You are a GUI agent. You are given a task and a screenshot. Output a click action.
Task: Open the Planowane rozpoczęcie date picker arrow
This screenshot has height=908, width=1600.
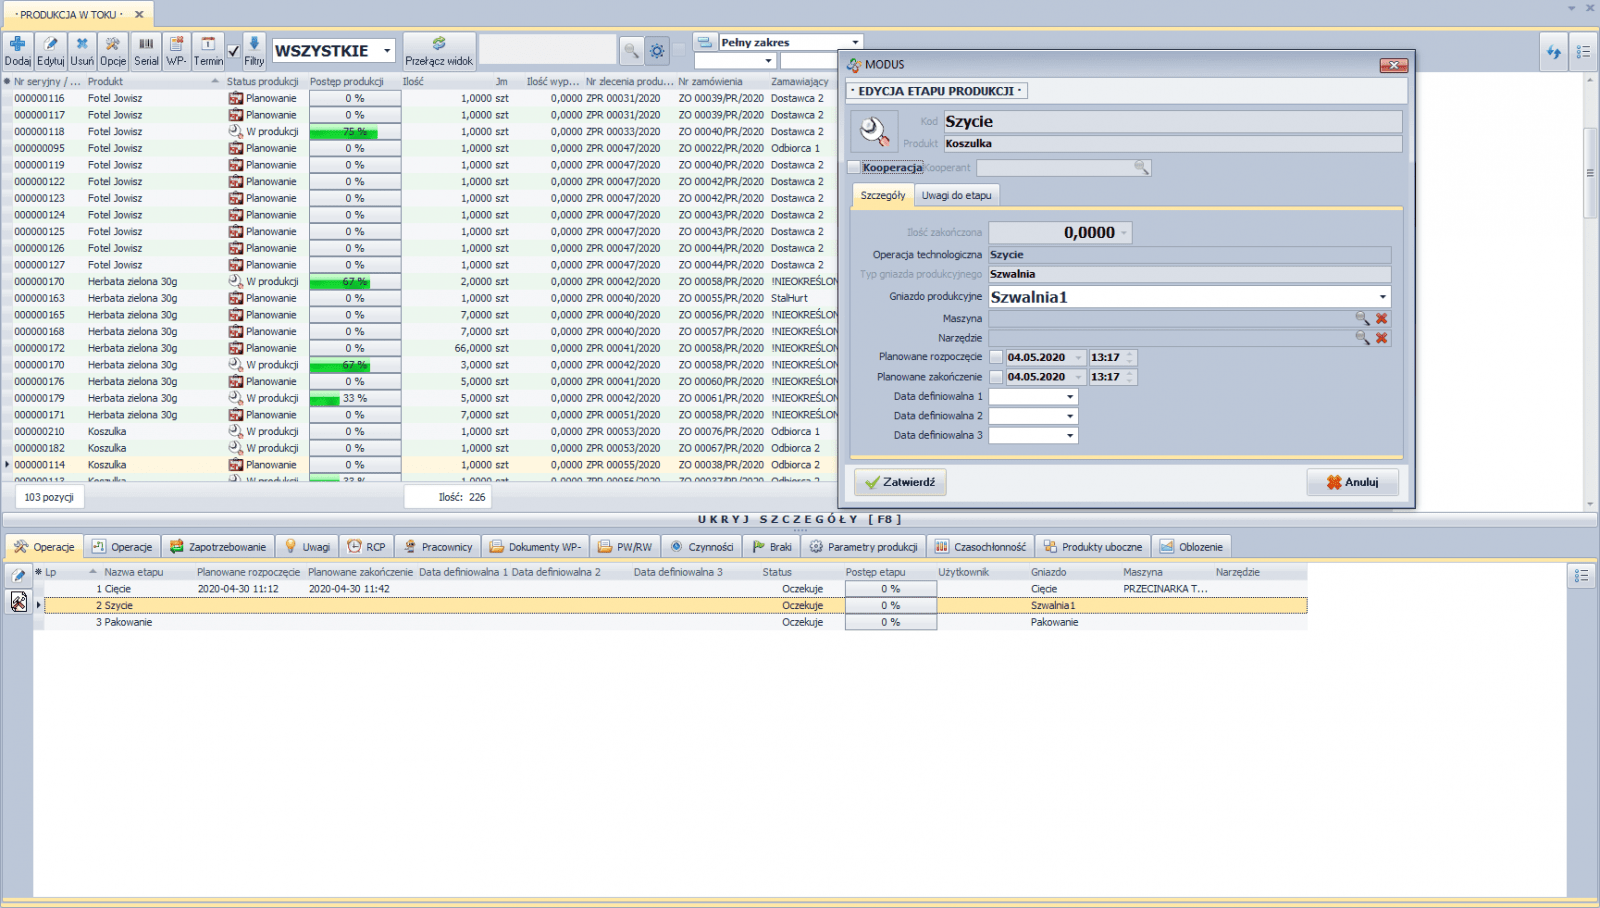coord(1078,357)
